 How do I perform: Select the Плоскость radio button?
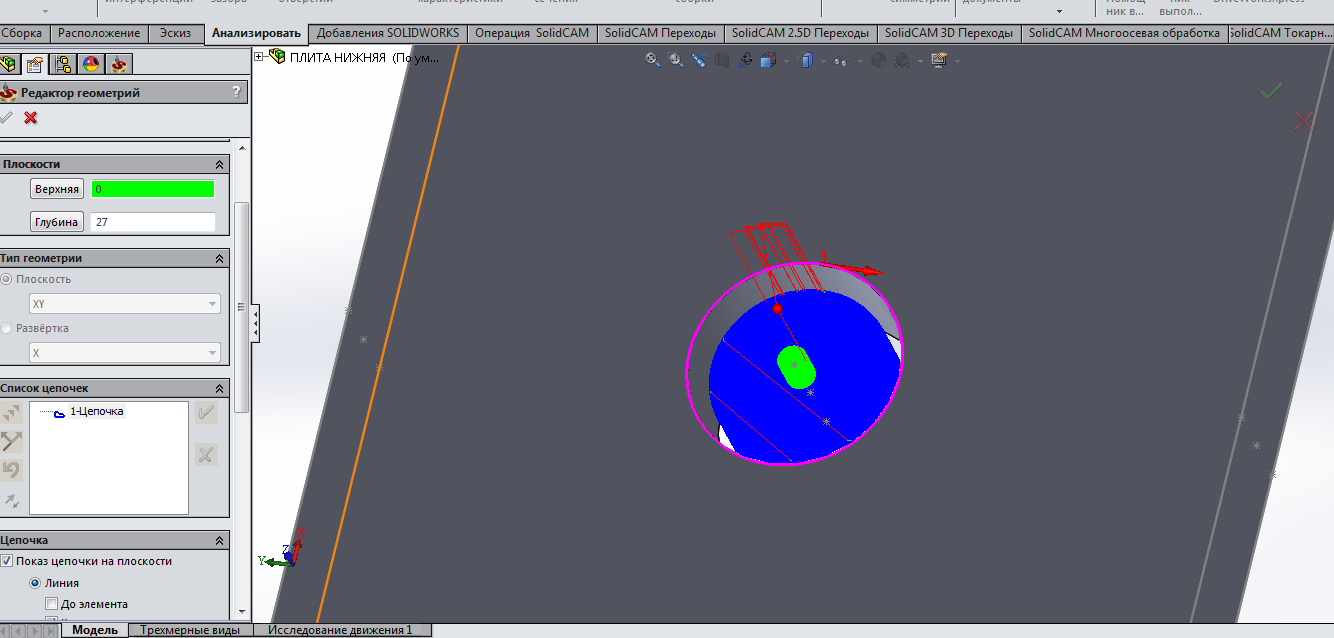[x=7, y=279]
